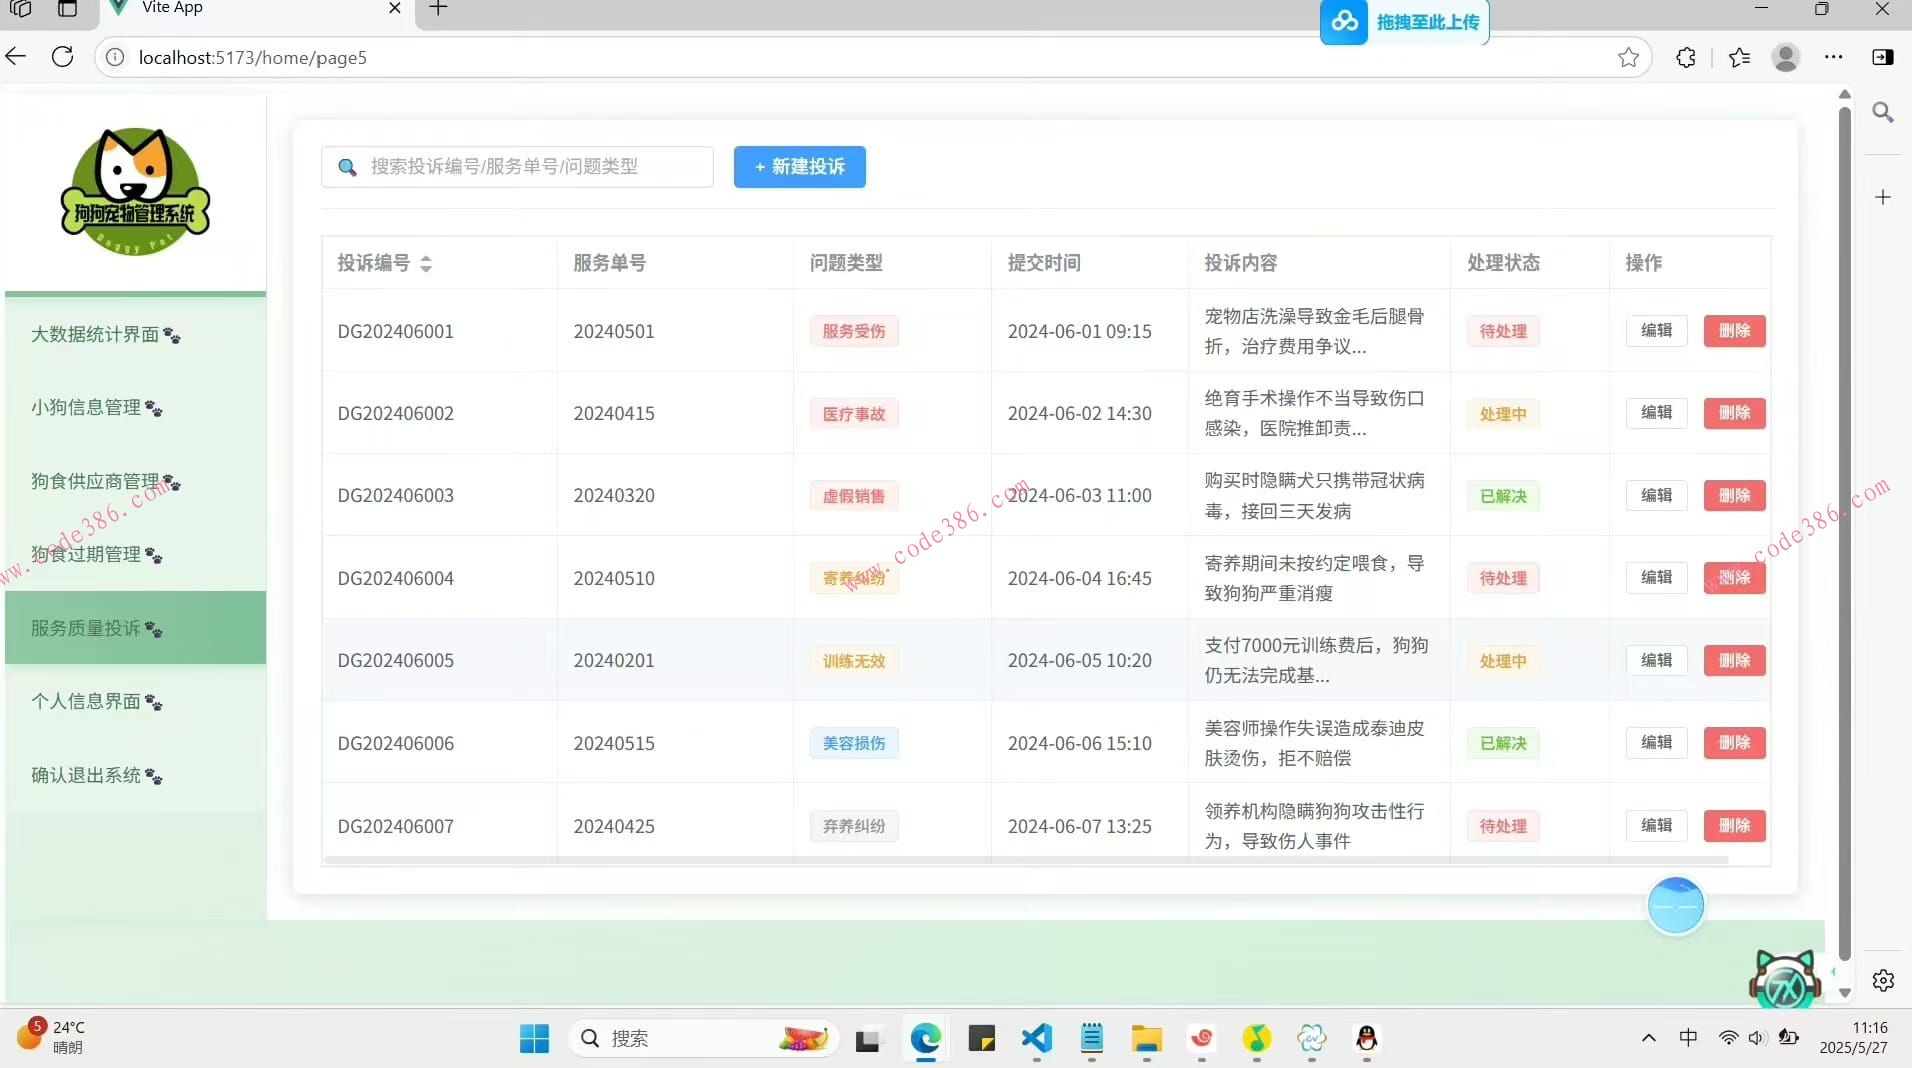Screen dimensions: 1912x1068
Task: Toggle sort order on the 投诉编号 column
Action: point(425,264)
